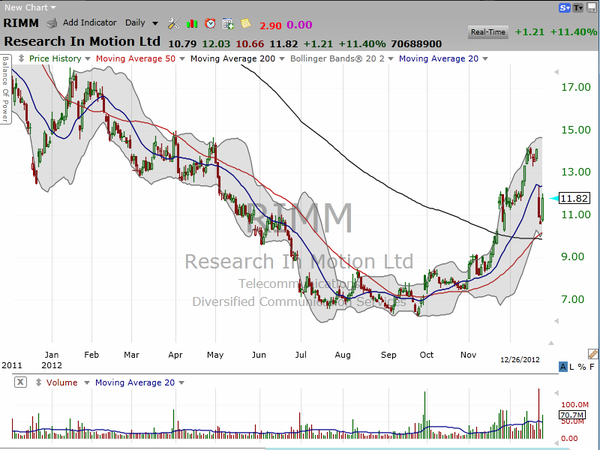Viewport: 600px width, 450px height.
Task: Click the triangle at the time axis right end
Action: pos(551,343)
